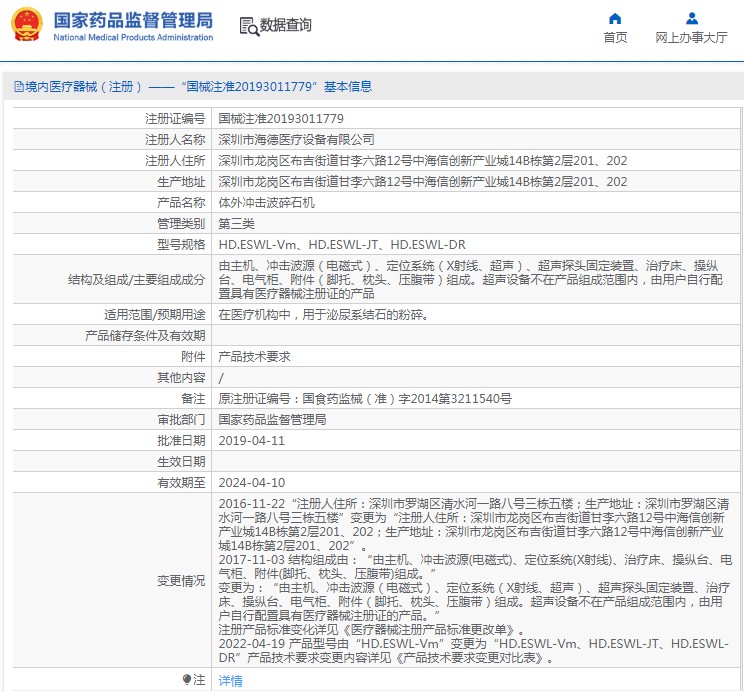Click the 生产地址 row label
The image size is (744, 692).
click(181, 181)
